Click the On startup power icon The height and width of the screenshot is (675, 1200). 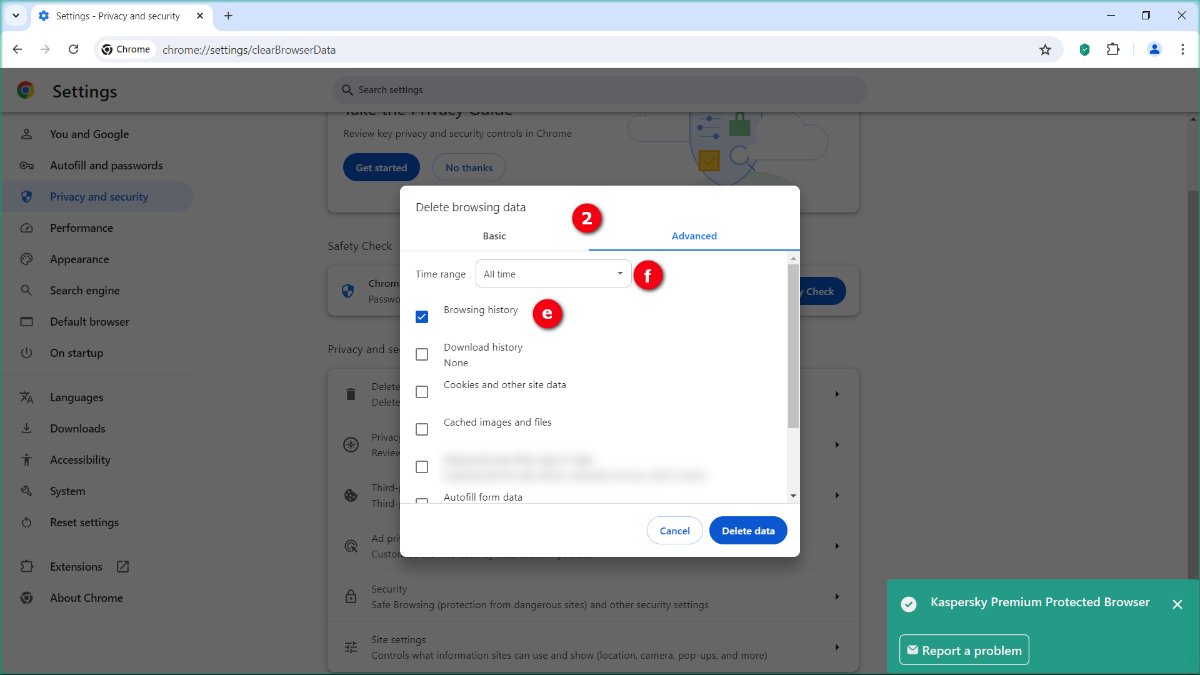click(27, 353)
